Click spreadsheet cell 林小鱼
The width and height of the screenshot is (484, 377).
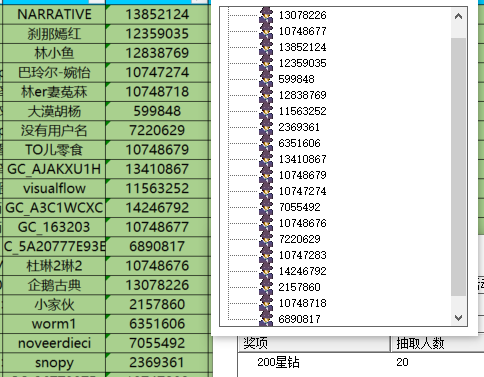coord(54,53)
